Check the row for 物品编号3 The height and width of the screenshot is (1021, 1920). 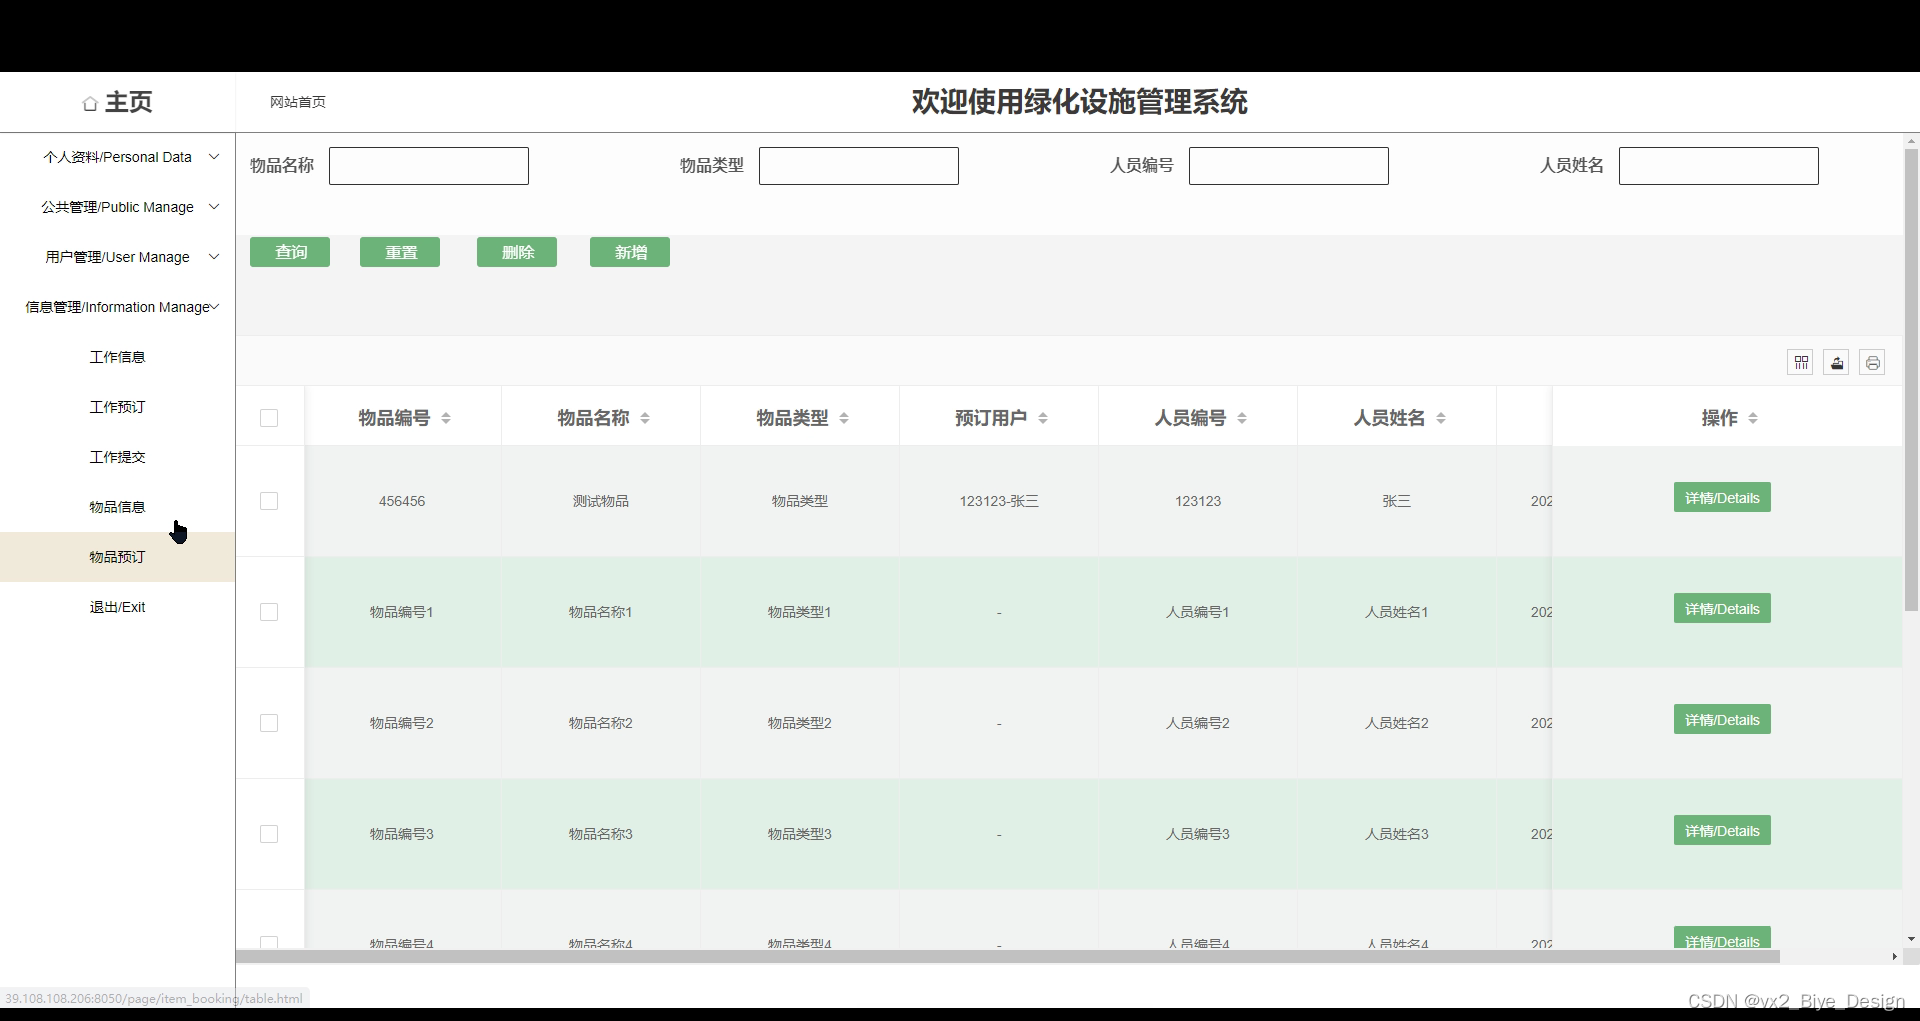coord(269,834)
